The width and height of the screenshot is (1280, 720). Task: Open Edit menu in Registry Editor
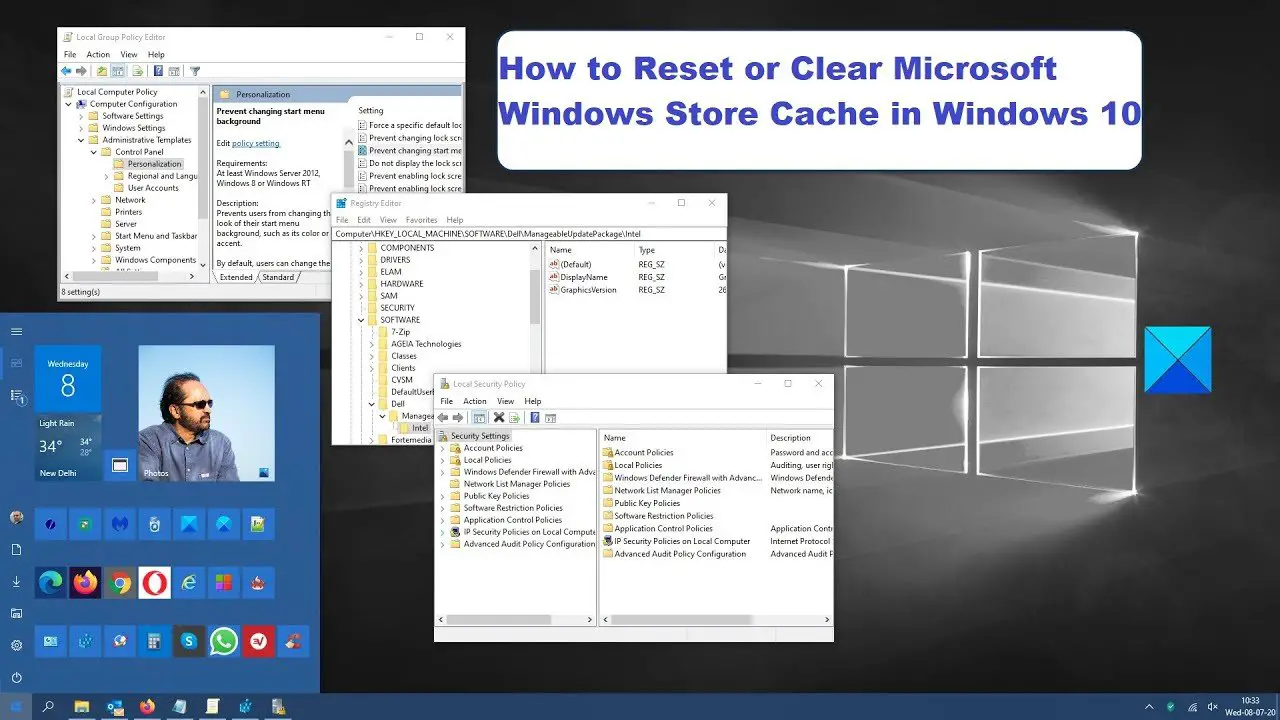point(364,220)
